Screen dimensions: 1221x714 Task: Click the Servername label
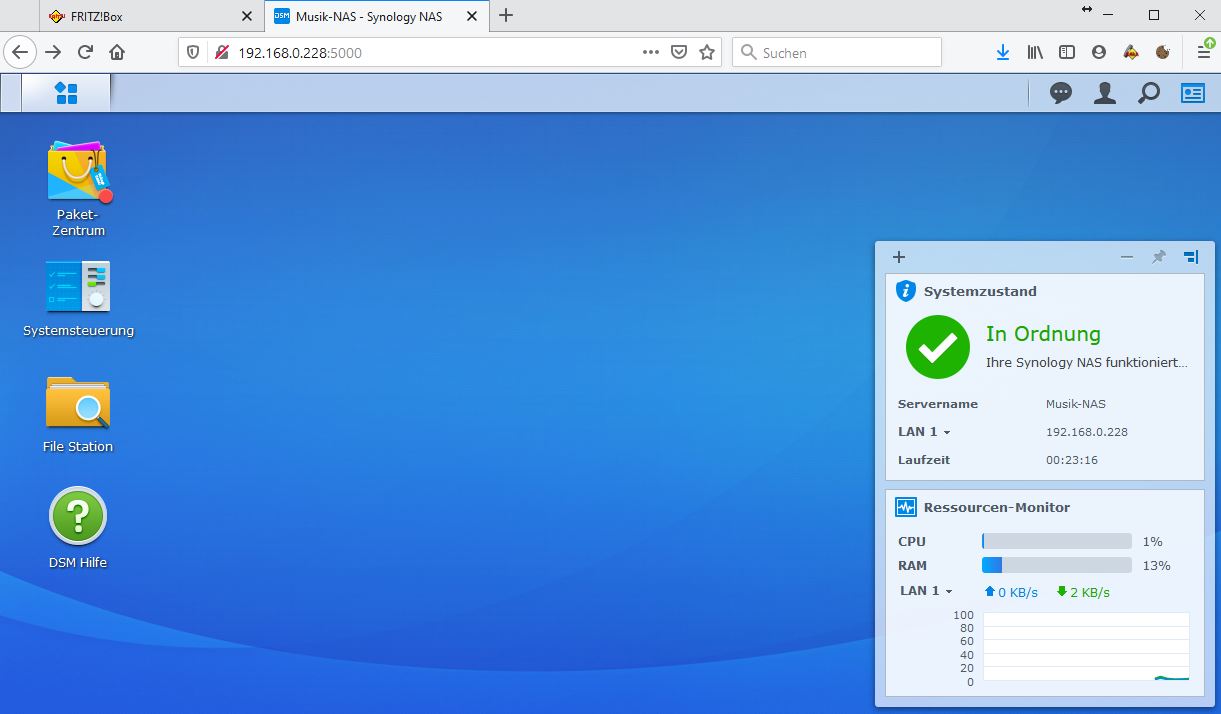938,404
